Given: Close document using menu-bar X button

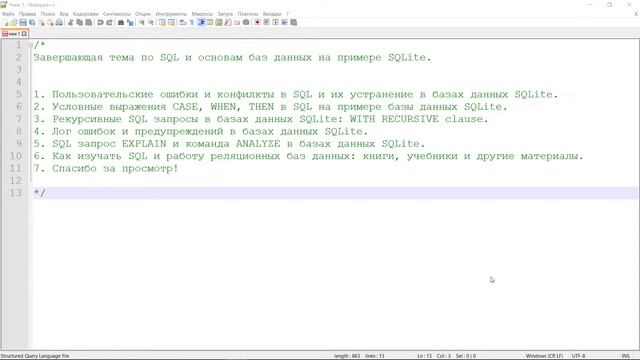Looking at the screenshot, I should (x=636, y=14).
